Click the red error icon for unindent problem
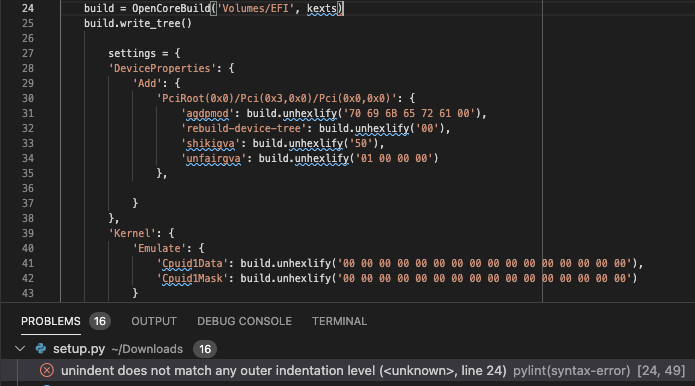This screenshot has height=386, width=695. [x=47, y=370]
